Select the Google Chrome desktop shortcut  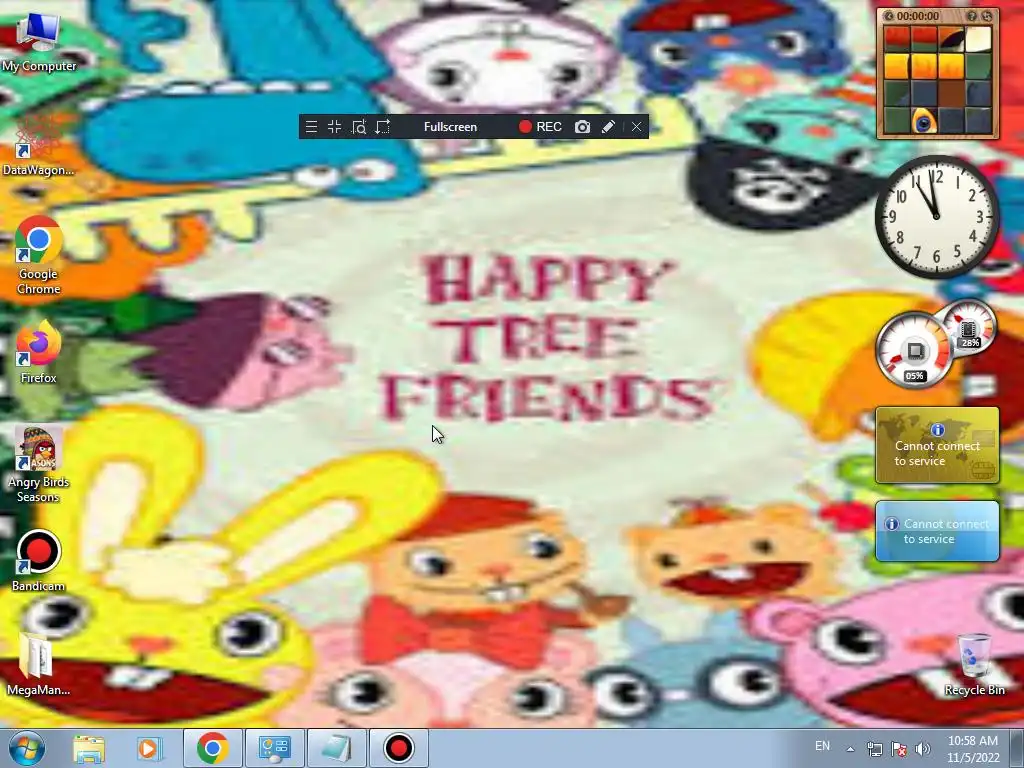(39, 257)
